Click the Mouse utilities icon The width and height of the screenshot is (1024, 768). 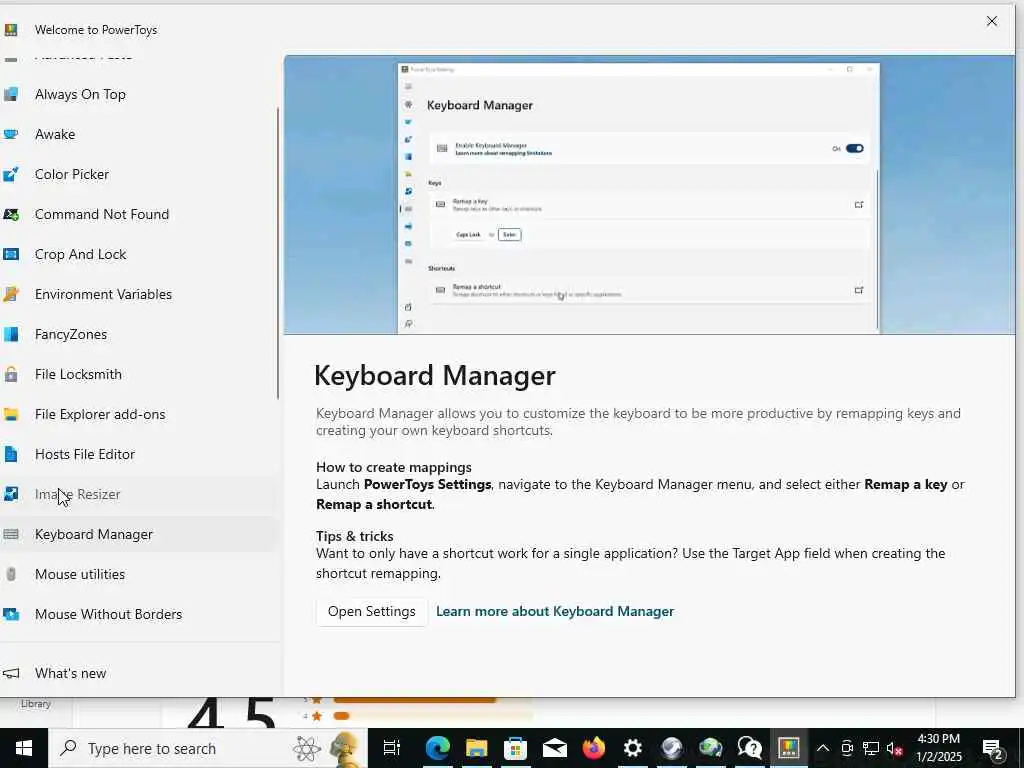[x=10, y=574]
